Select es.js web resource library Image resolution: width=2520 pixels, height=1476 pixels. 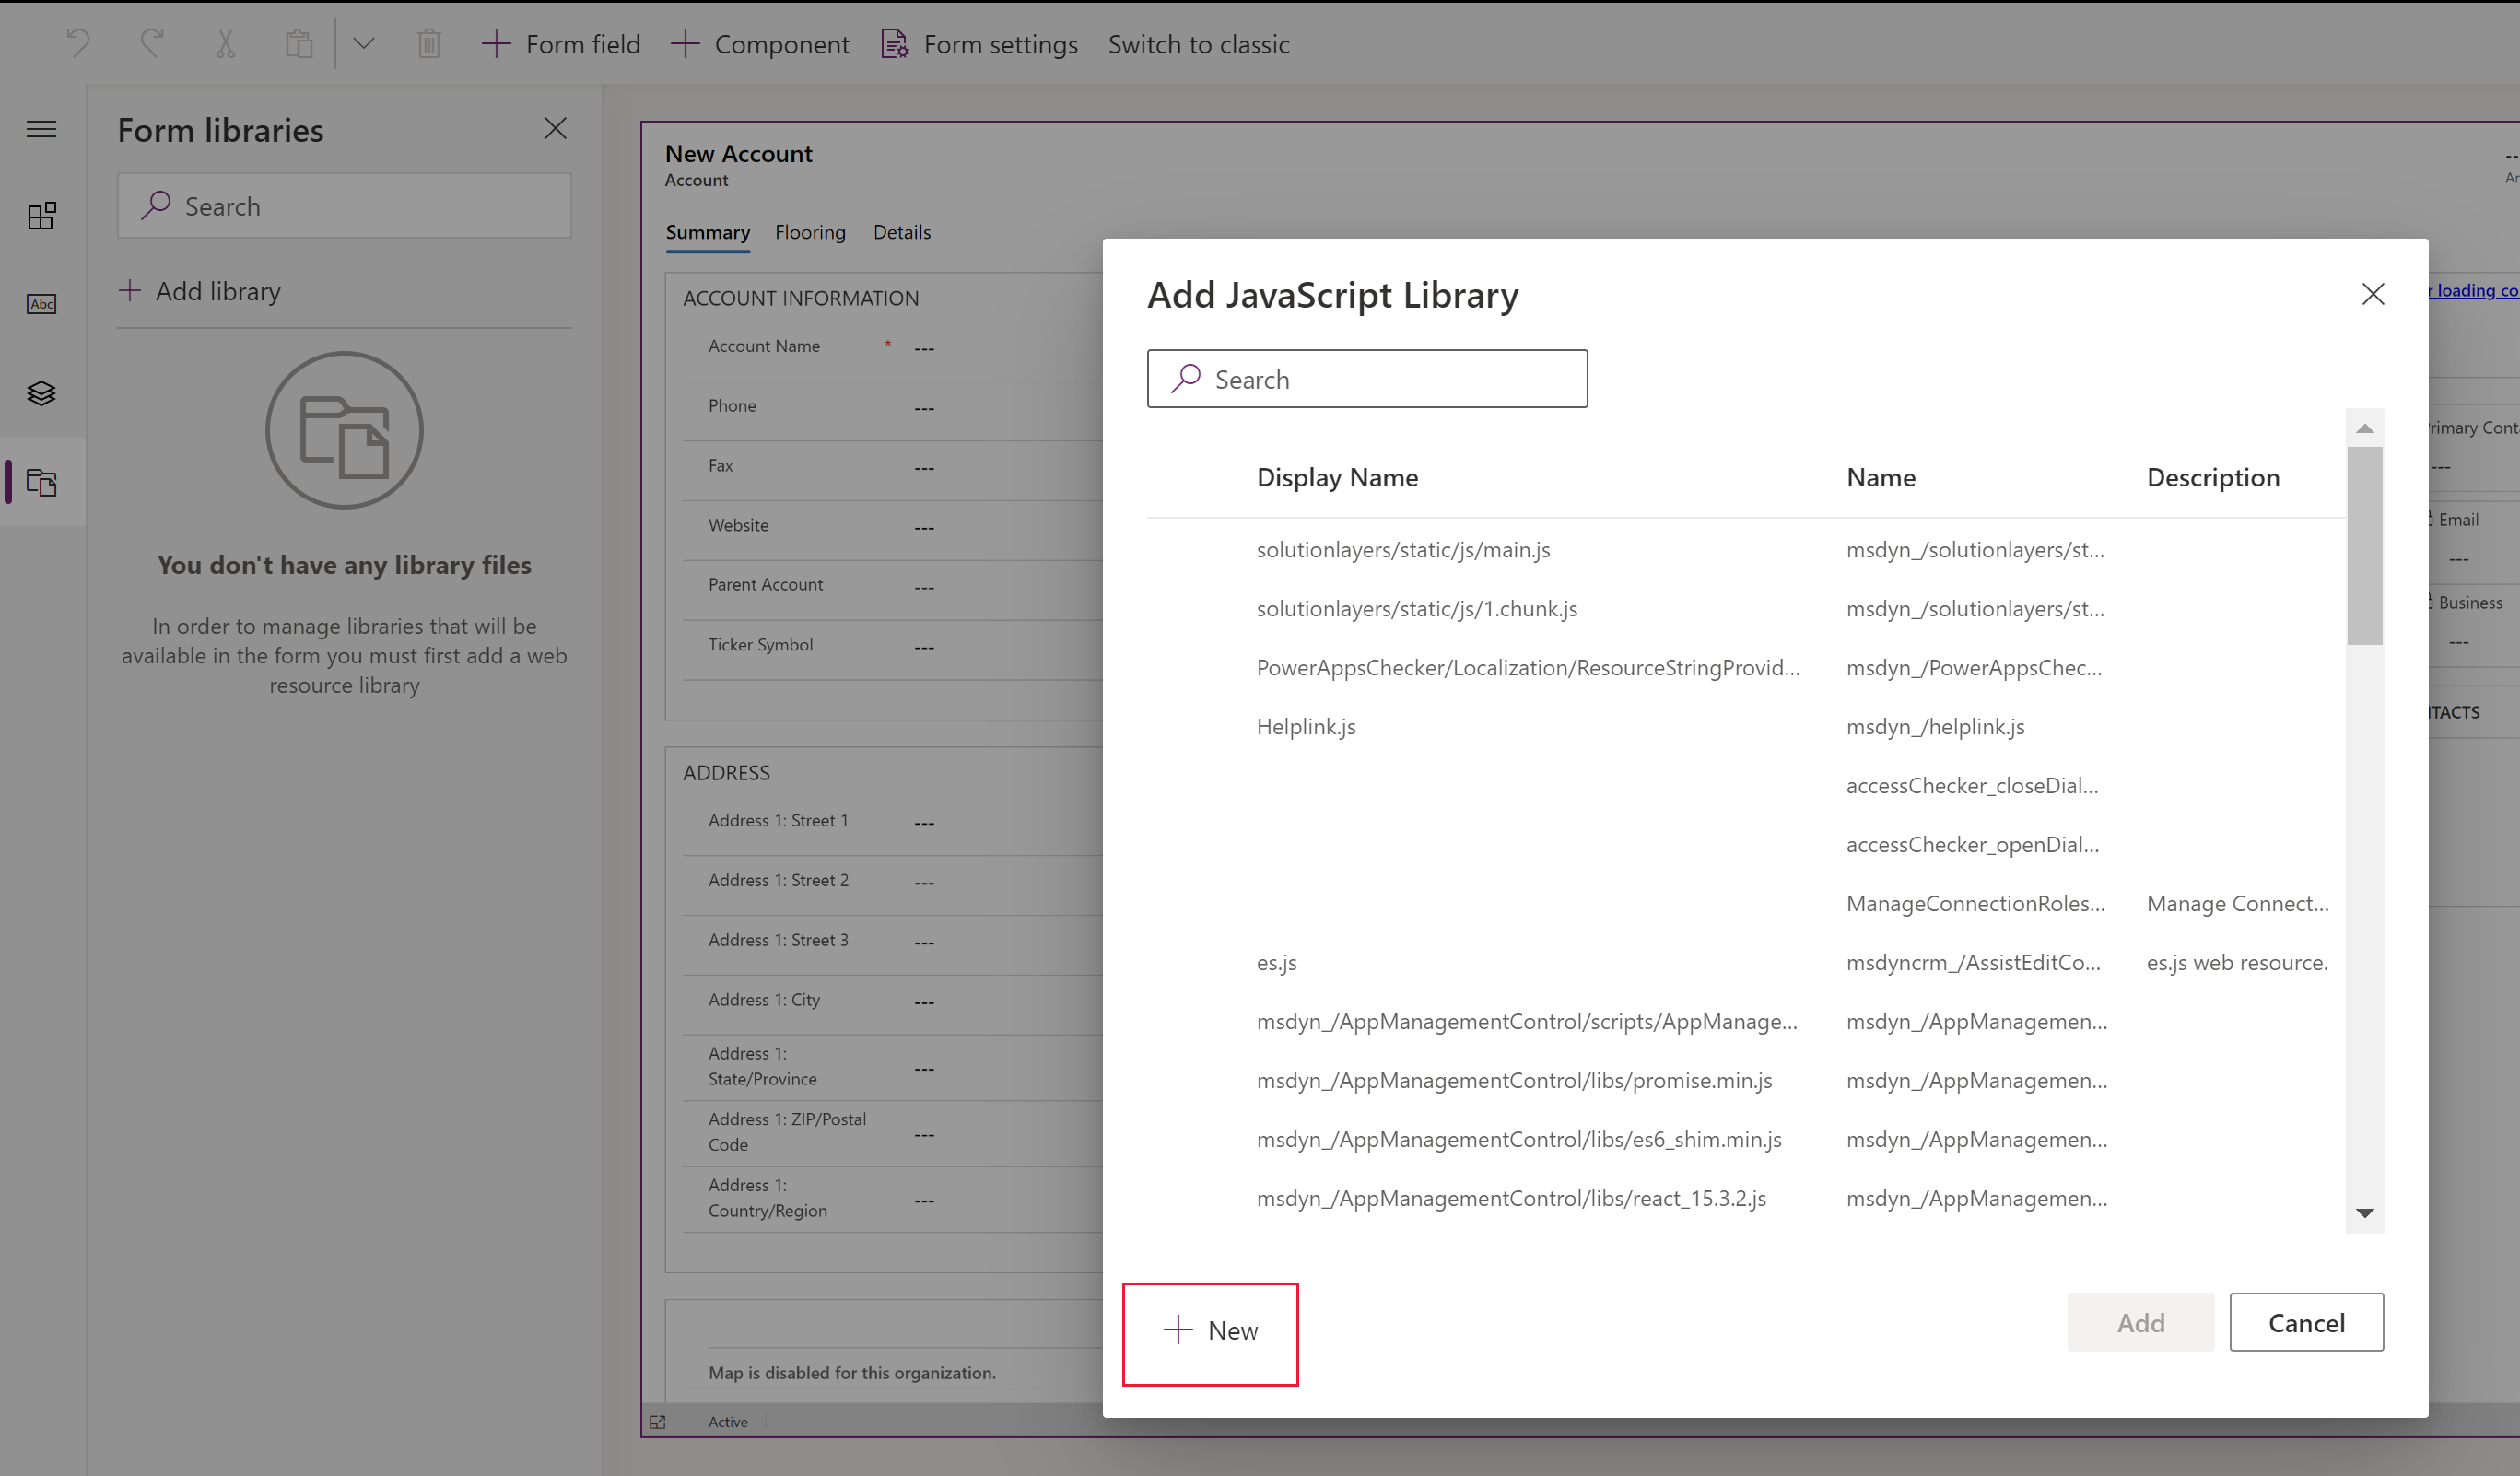click(1276, 961)
